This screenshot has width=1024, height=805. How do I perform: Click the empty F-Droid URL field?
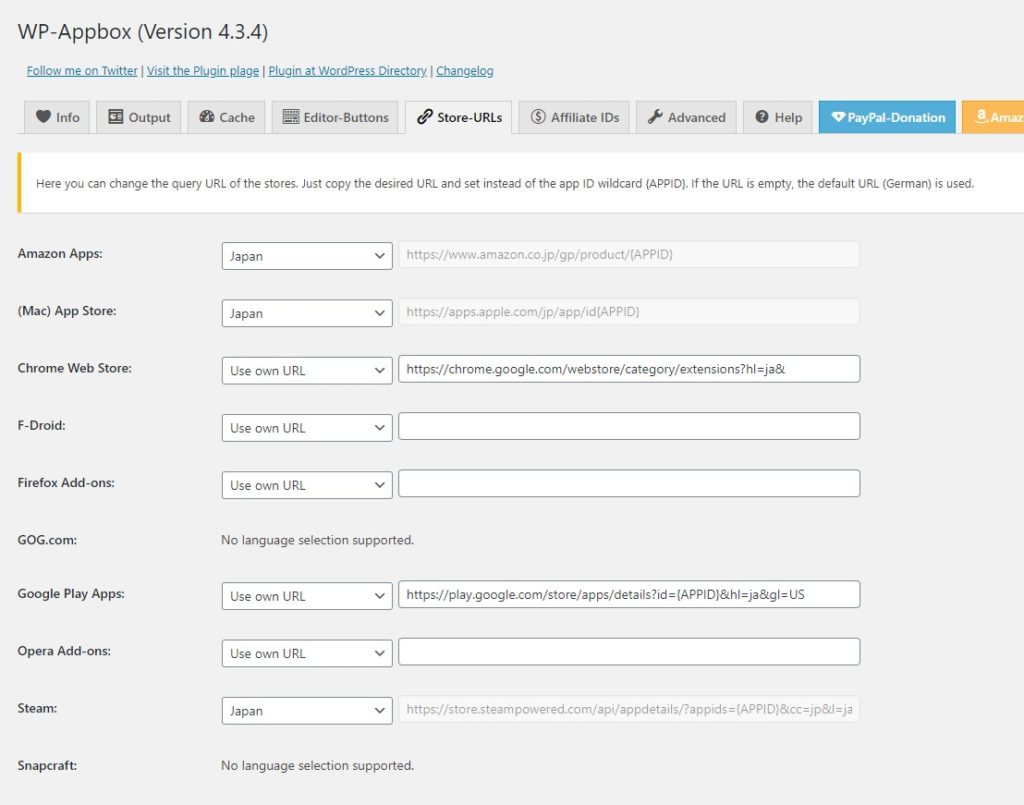point(629,426)
